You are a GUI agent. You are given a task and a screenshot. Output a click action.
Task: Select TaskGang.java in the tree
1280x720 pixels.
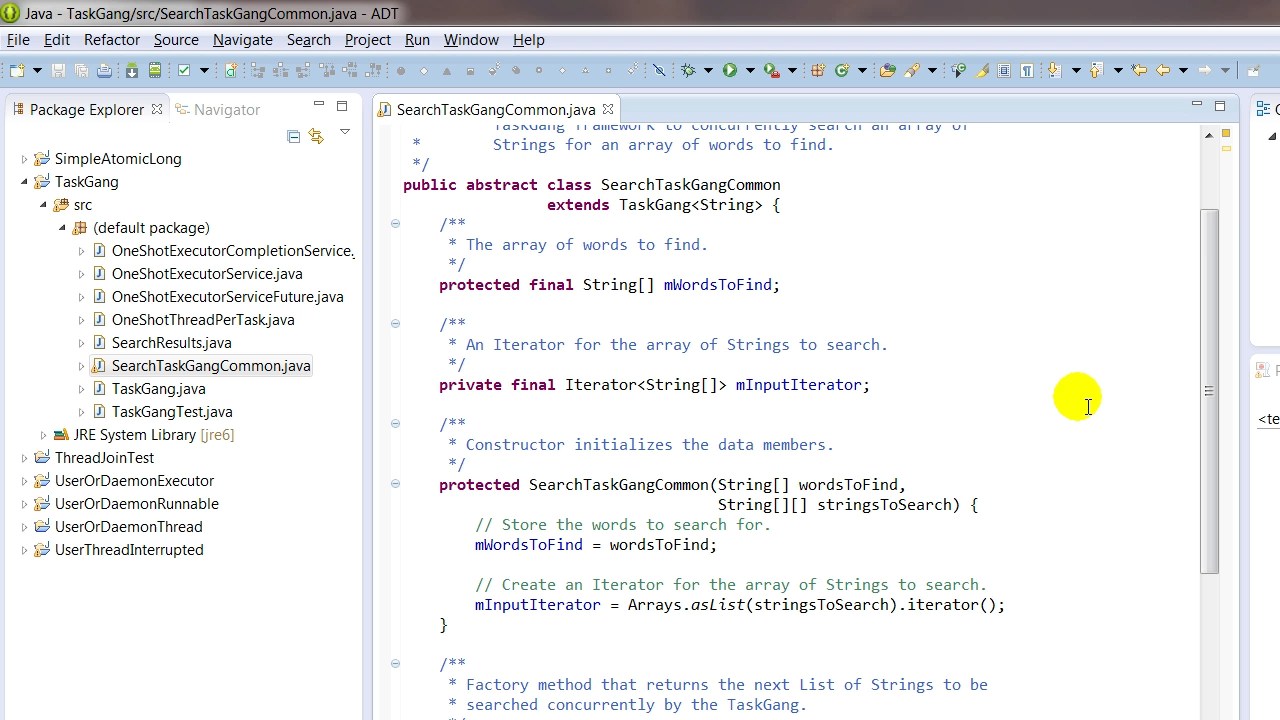[x=159, y=389]
